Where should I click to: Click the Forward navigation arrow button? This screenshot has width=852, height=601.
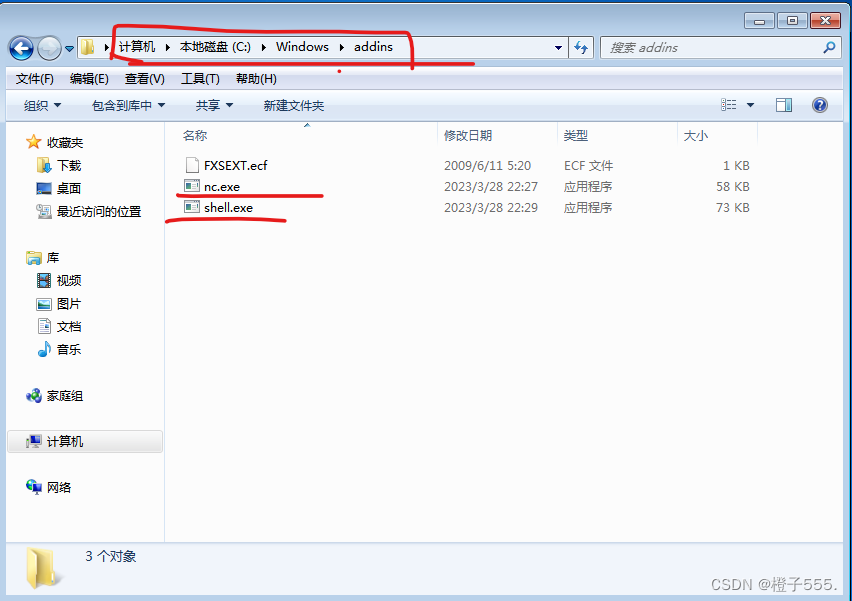pyautogui.click(x=49, y=48)
